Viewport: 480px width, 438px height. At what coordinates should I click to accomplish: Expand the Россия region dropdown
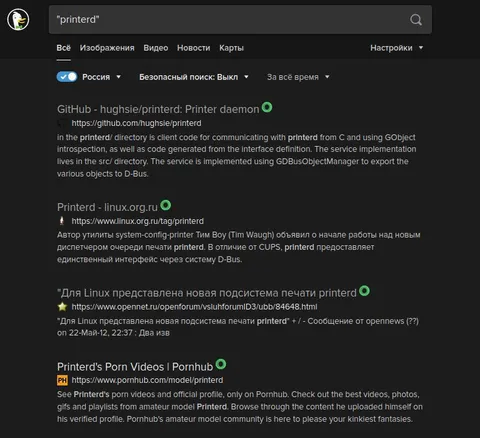click(101, 77)
